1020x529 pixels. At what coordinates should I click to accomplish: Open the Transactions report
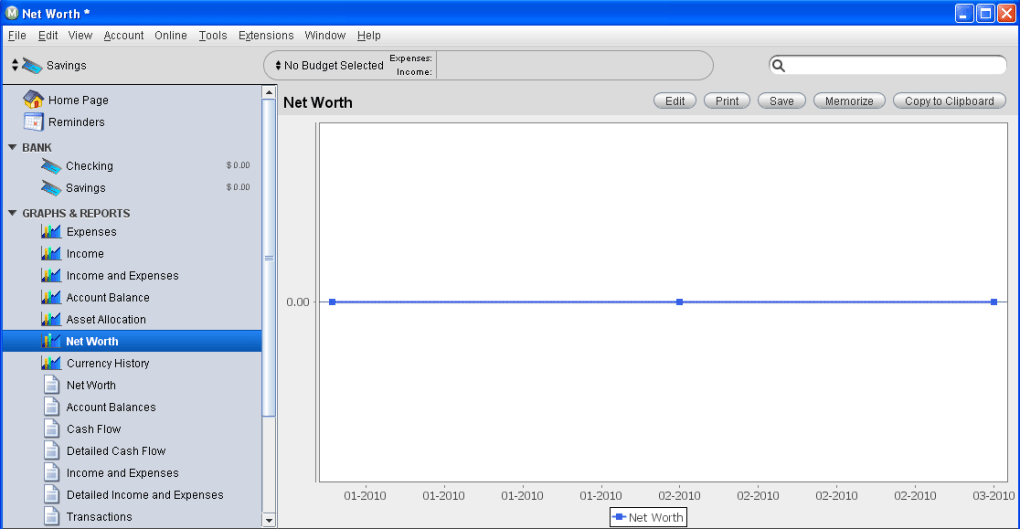131,517
